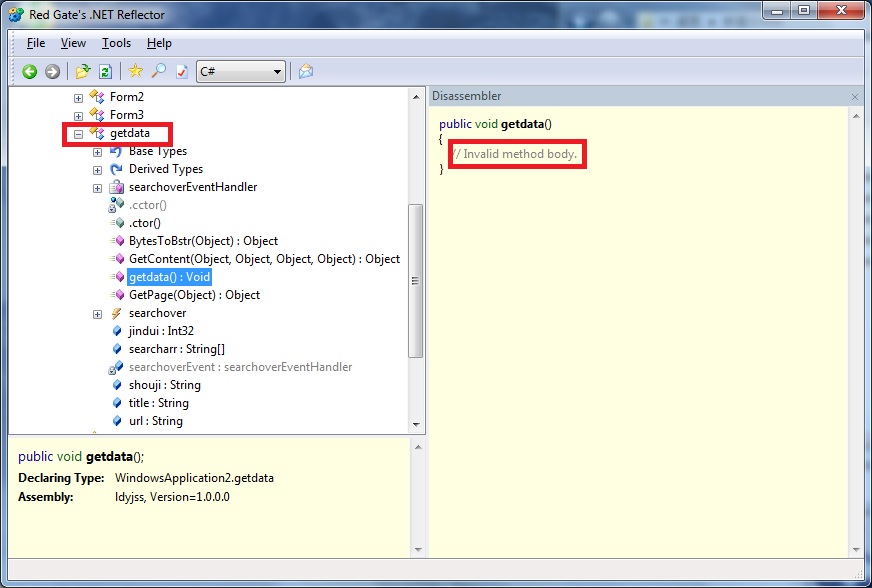Open the Tools menu
Viewport: 872px width, 588px height.
(116, 43)
